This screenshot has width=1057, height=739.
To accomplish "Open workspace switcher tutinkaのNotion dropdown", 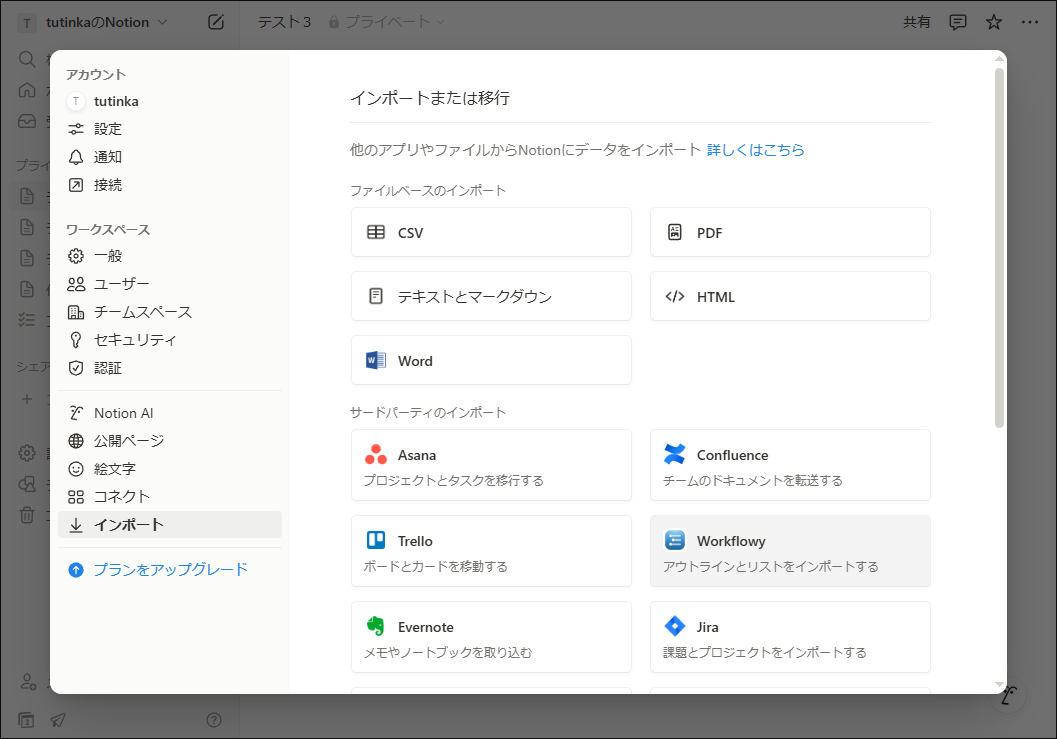I will pyautogui.click(x=93, y=22).
